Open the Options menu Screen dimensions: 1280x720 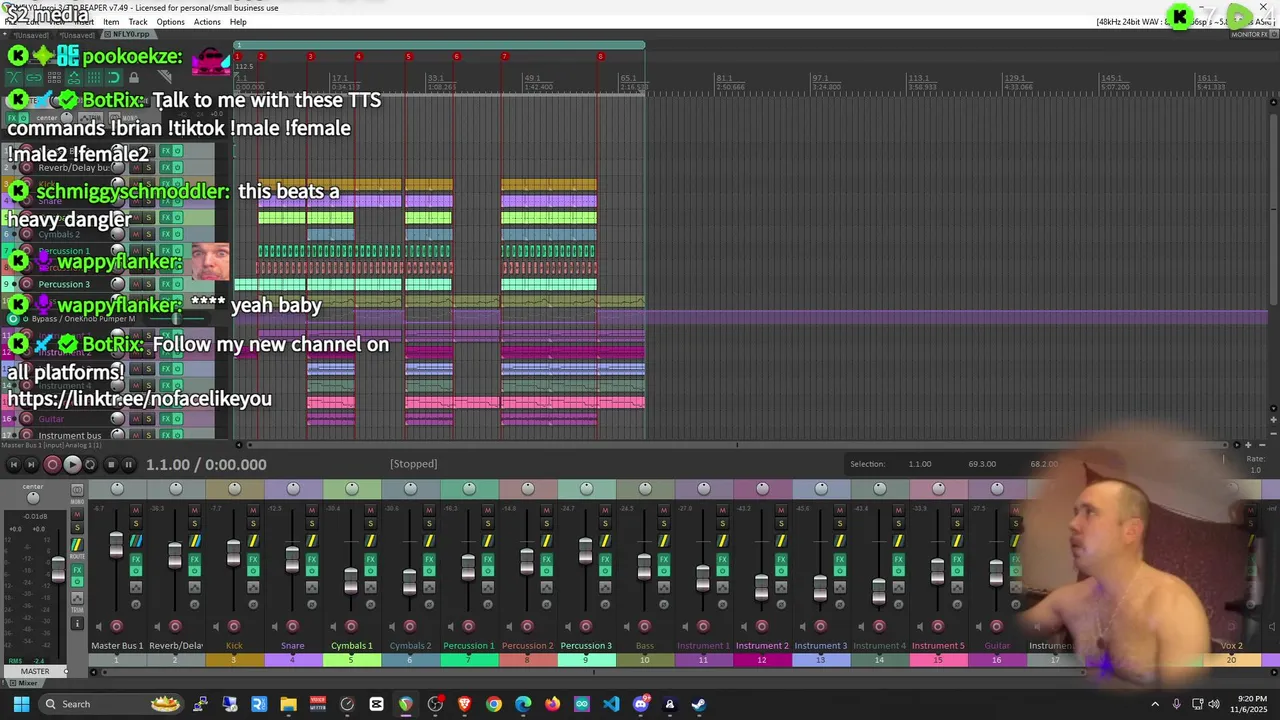(x=170, y=22)
